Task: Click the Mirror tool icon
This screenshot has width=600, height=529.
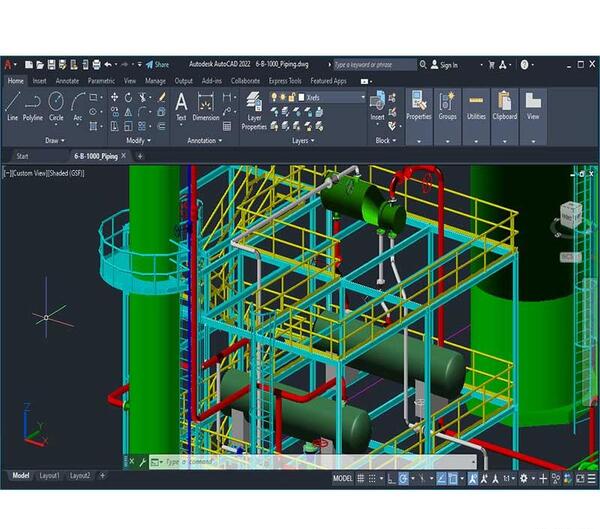Action: click(128, 112)
